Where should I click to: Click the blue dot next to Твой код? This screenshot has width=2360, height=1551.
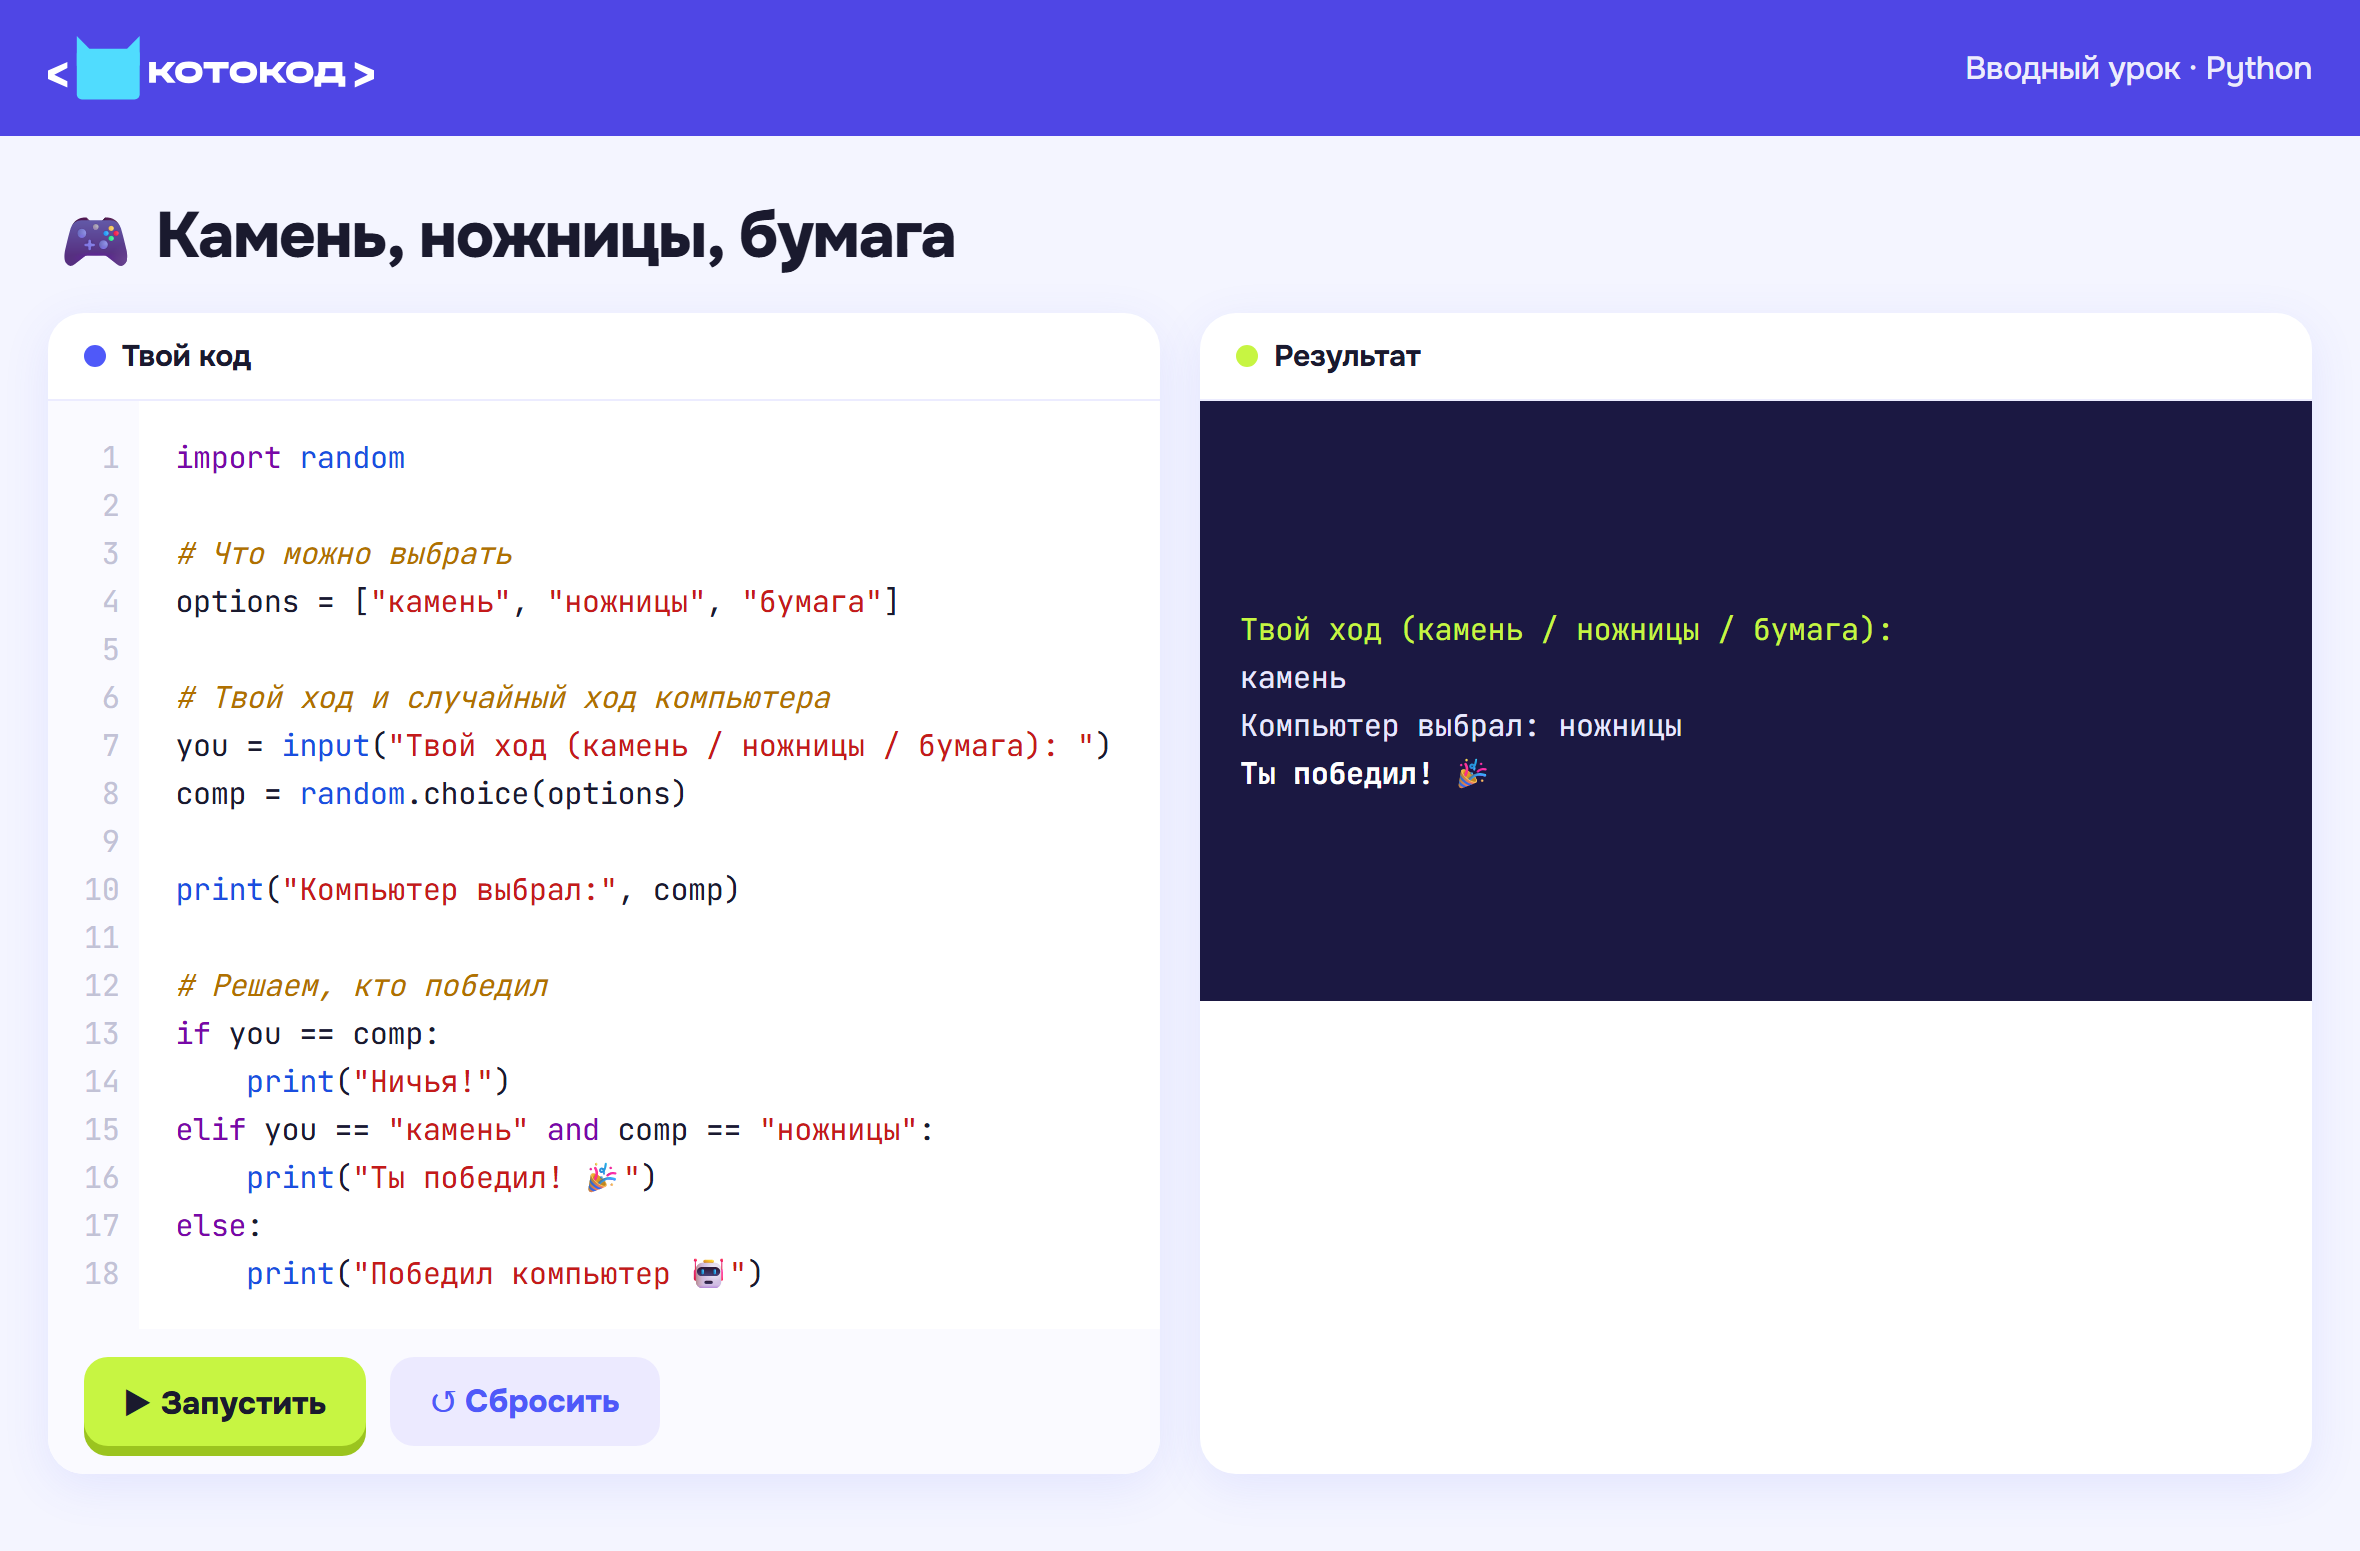click(95, 356)
